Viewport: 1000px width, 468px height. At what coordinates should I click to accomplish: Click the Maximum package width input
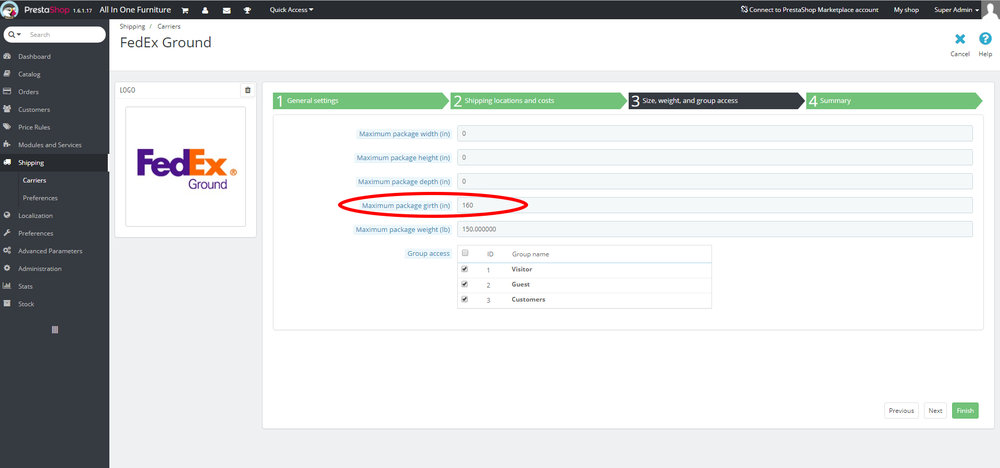coord(714,133)
